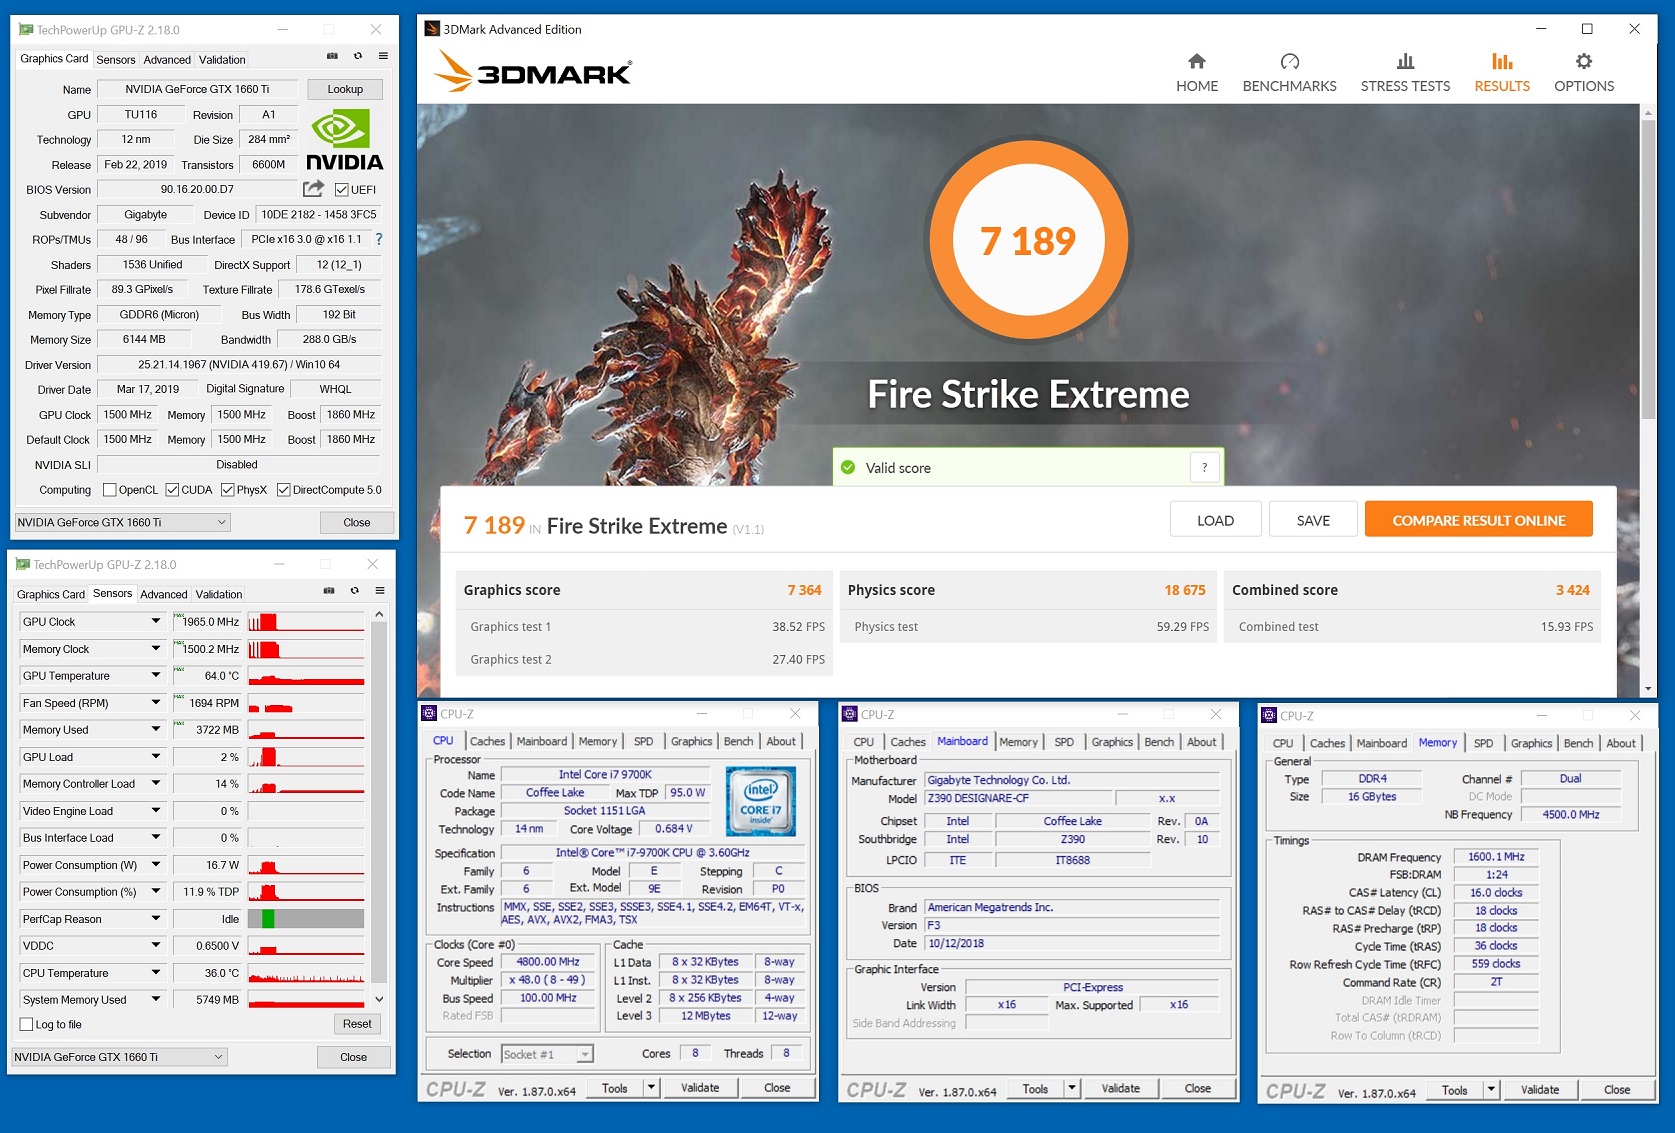Viewport: 1675px width, 1133px height.
Task: Click the help button in Valid score bar
Action: click(1204, 467)
